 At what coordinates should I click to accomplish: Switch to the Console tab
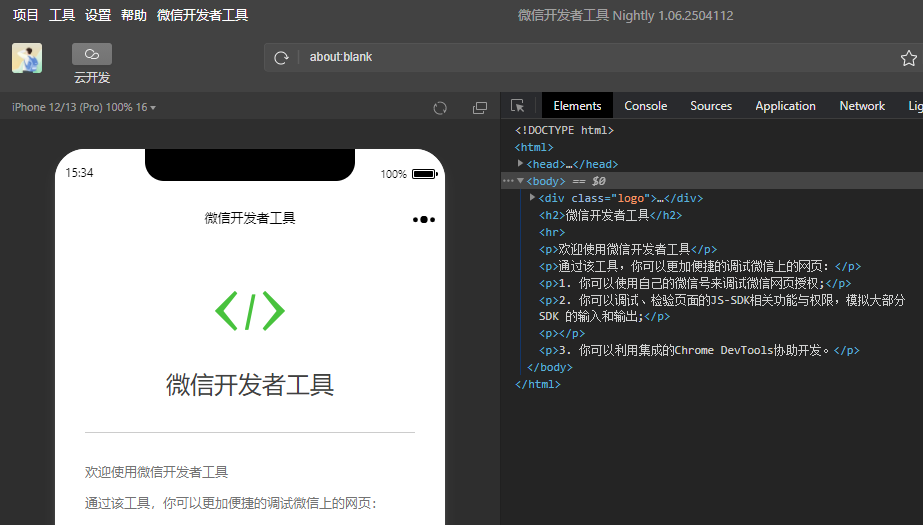coord(645,106)
